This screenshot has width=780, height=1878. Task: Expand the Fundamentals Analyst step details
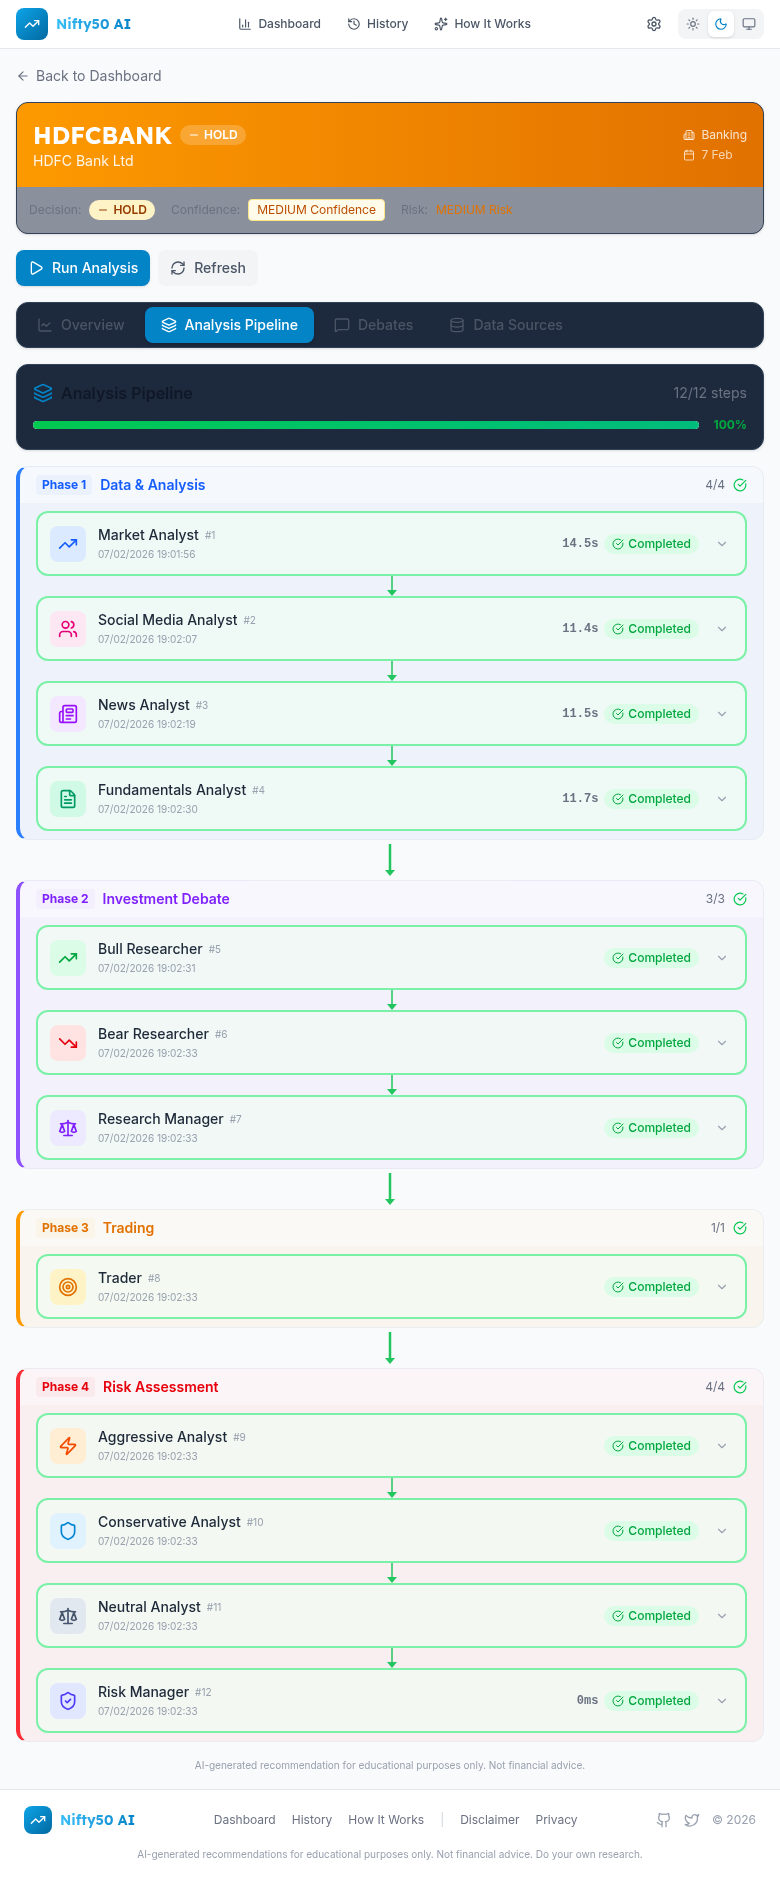pos(722,799)
